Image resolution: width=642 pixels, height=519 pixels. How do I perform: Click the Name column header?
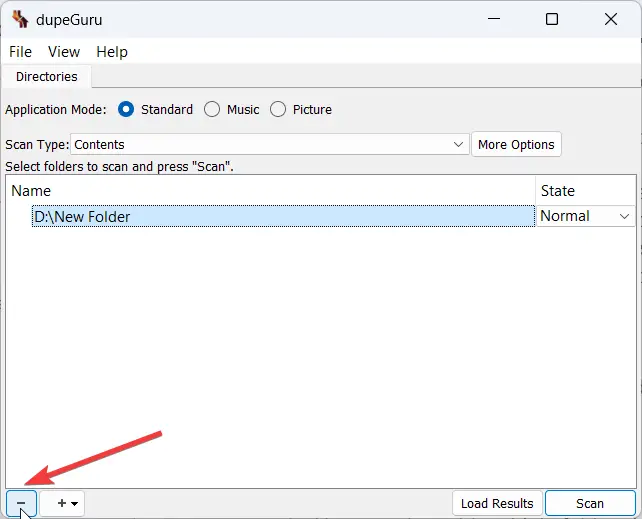pos(271,191)
